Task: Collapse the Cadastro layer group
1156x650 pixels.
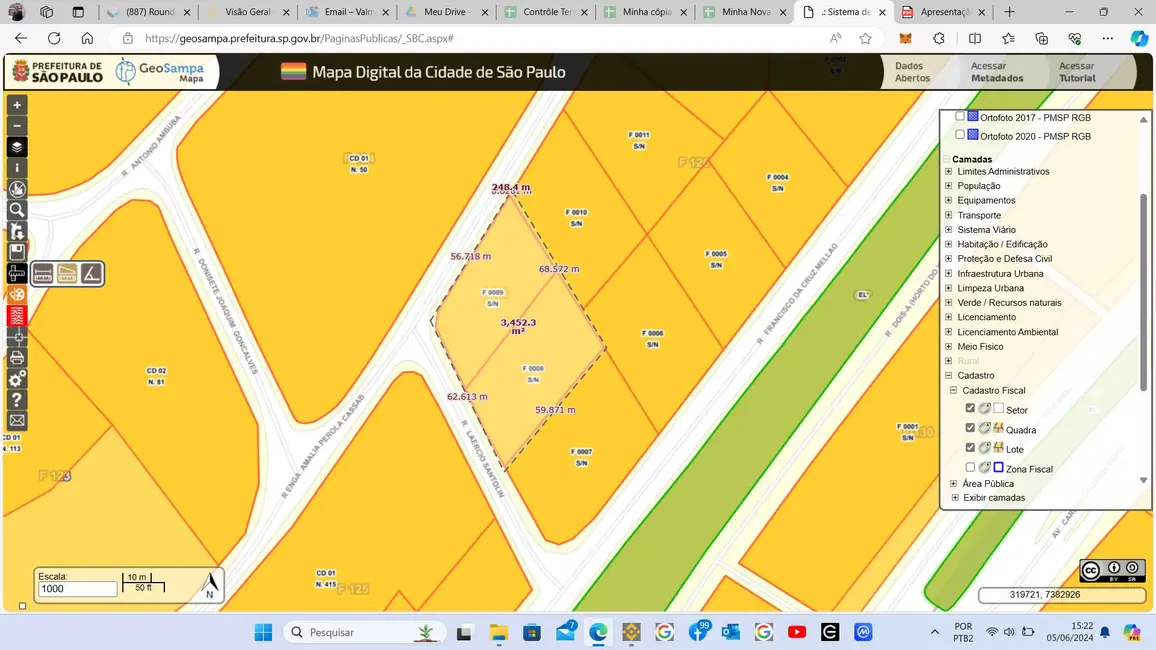Action: pyautogui.click(x=949, y=376)
